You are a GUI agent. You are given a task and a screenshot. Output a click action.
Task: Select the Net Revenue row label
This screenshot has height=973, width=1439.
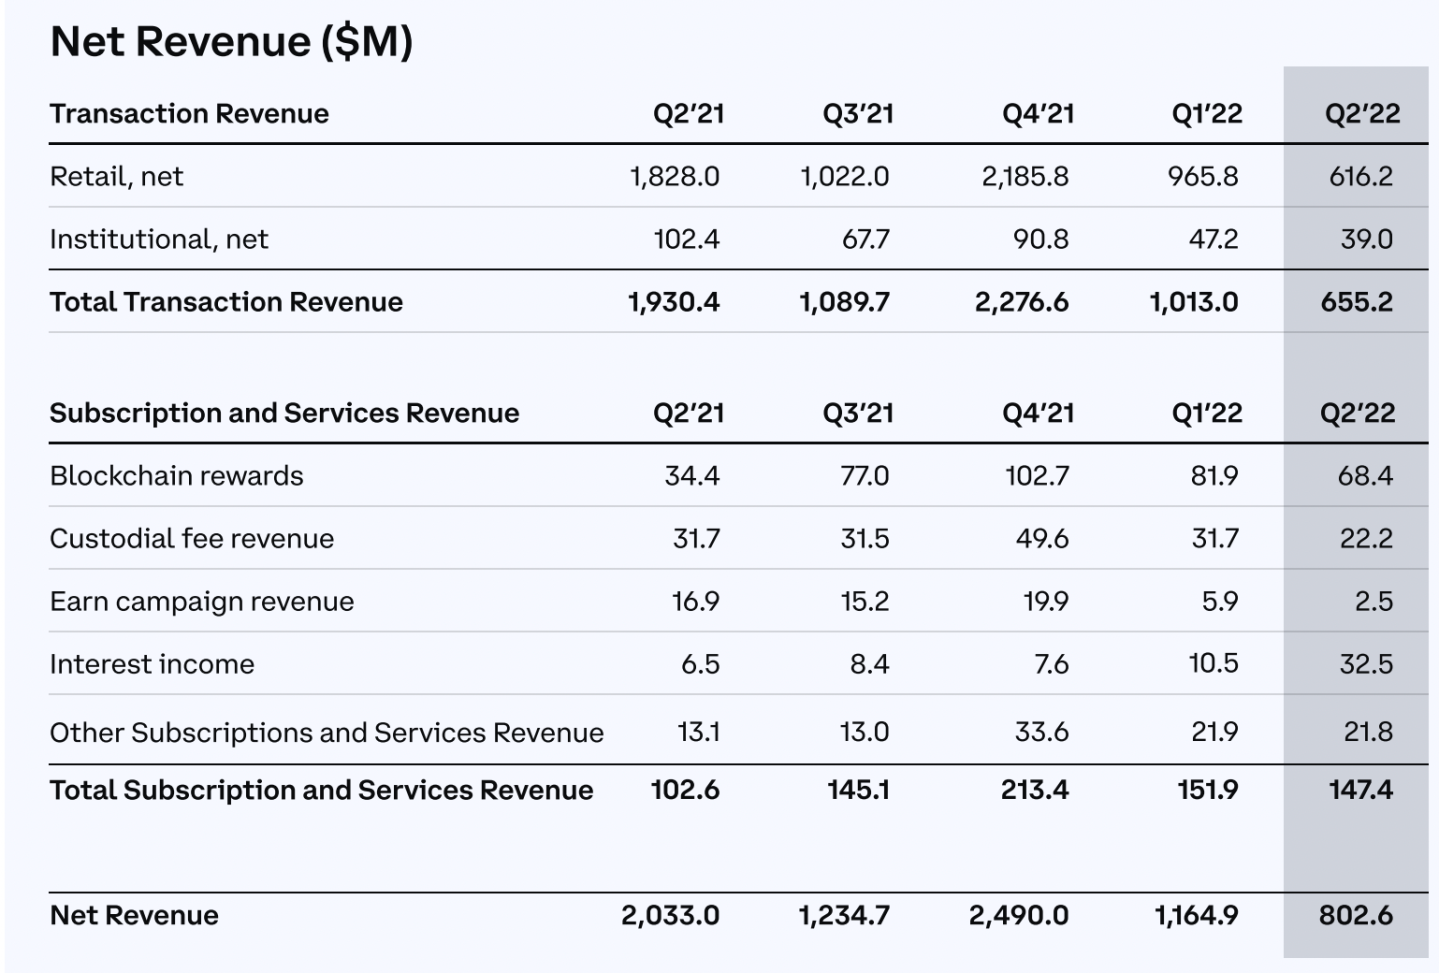[134, 915]
